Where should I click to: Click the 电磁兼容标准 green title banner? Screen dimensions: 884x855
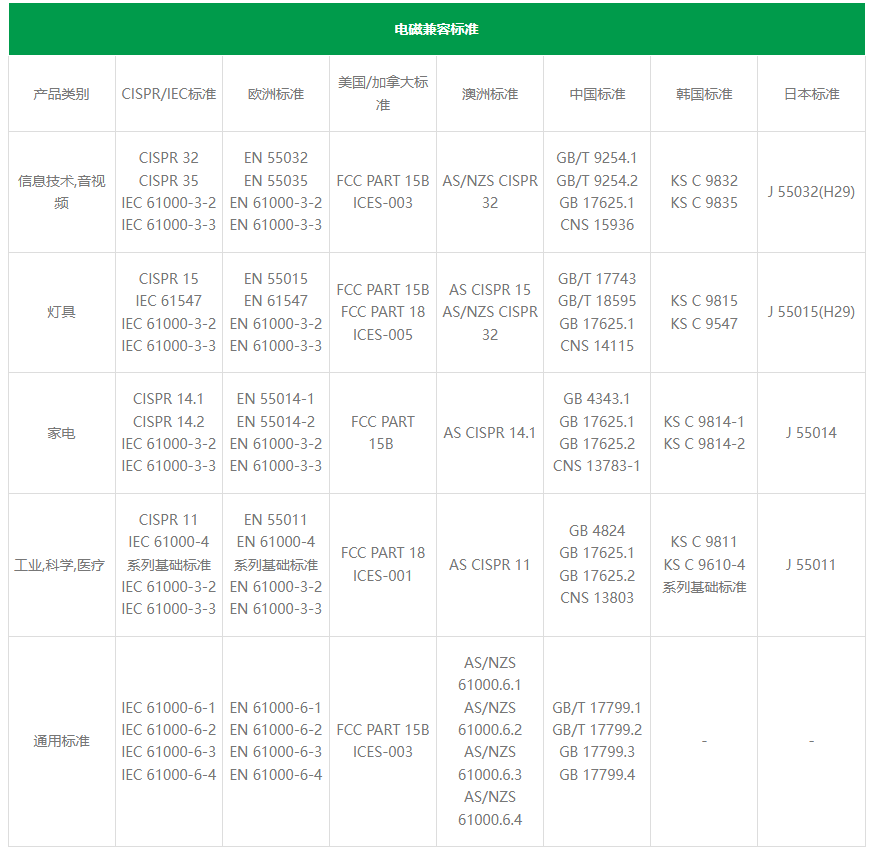[436, 29]
